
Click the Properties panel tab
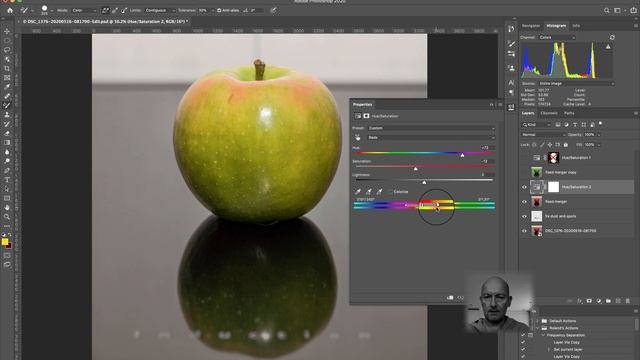coord(362,104)
